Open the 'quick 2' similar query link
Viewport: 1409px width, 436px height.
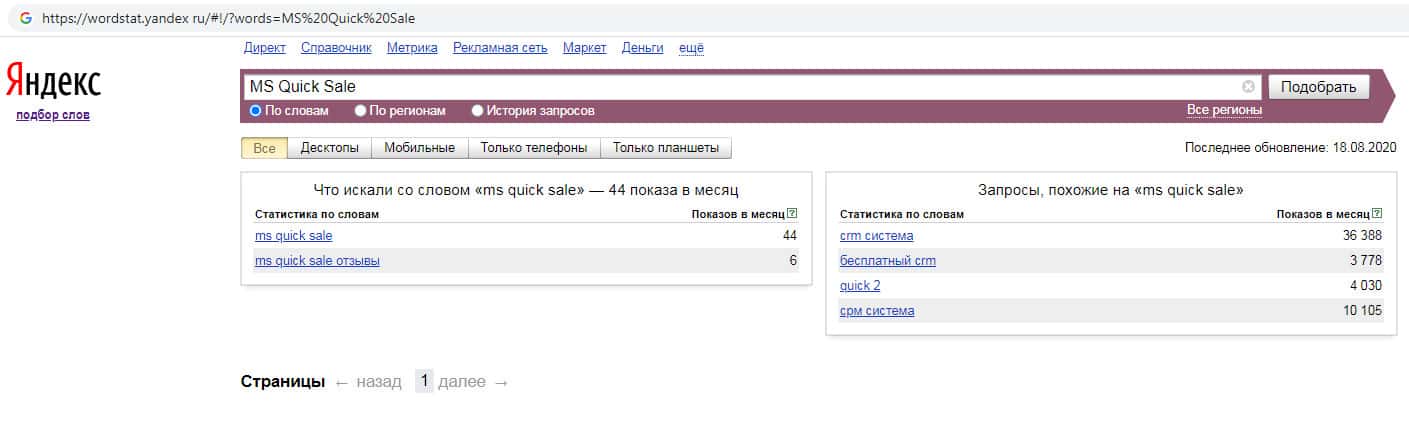(860, 286)
